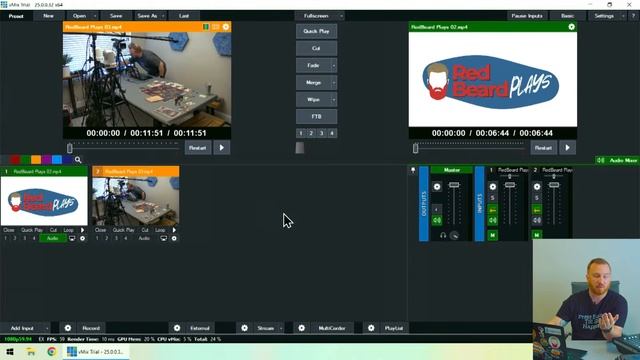Click the FTB button
Image resolution: width=640 pixels, height=360 pixels.
[x=316, y=117]
